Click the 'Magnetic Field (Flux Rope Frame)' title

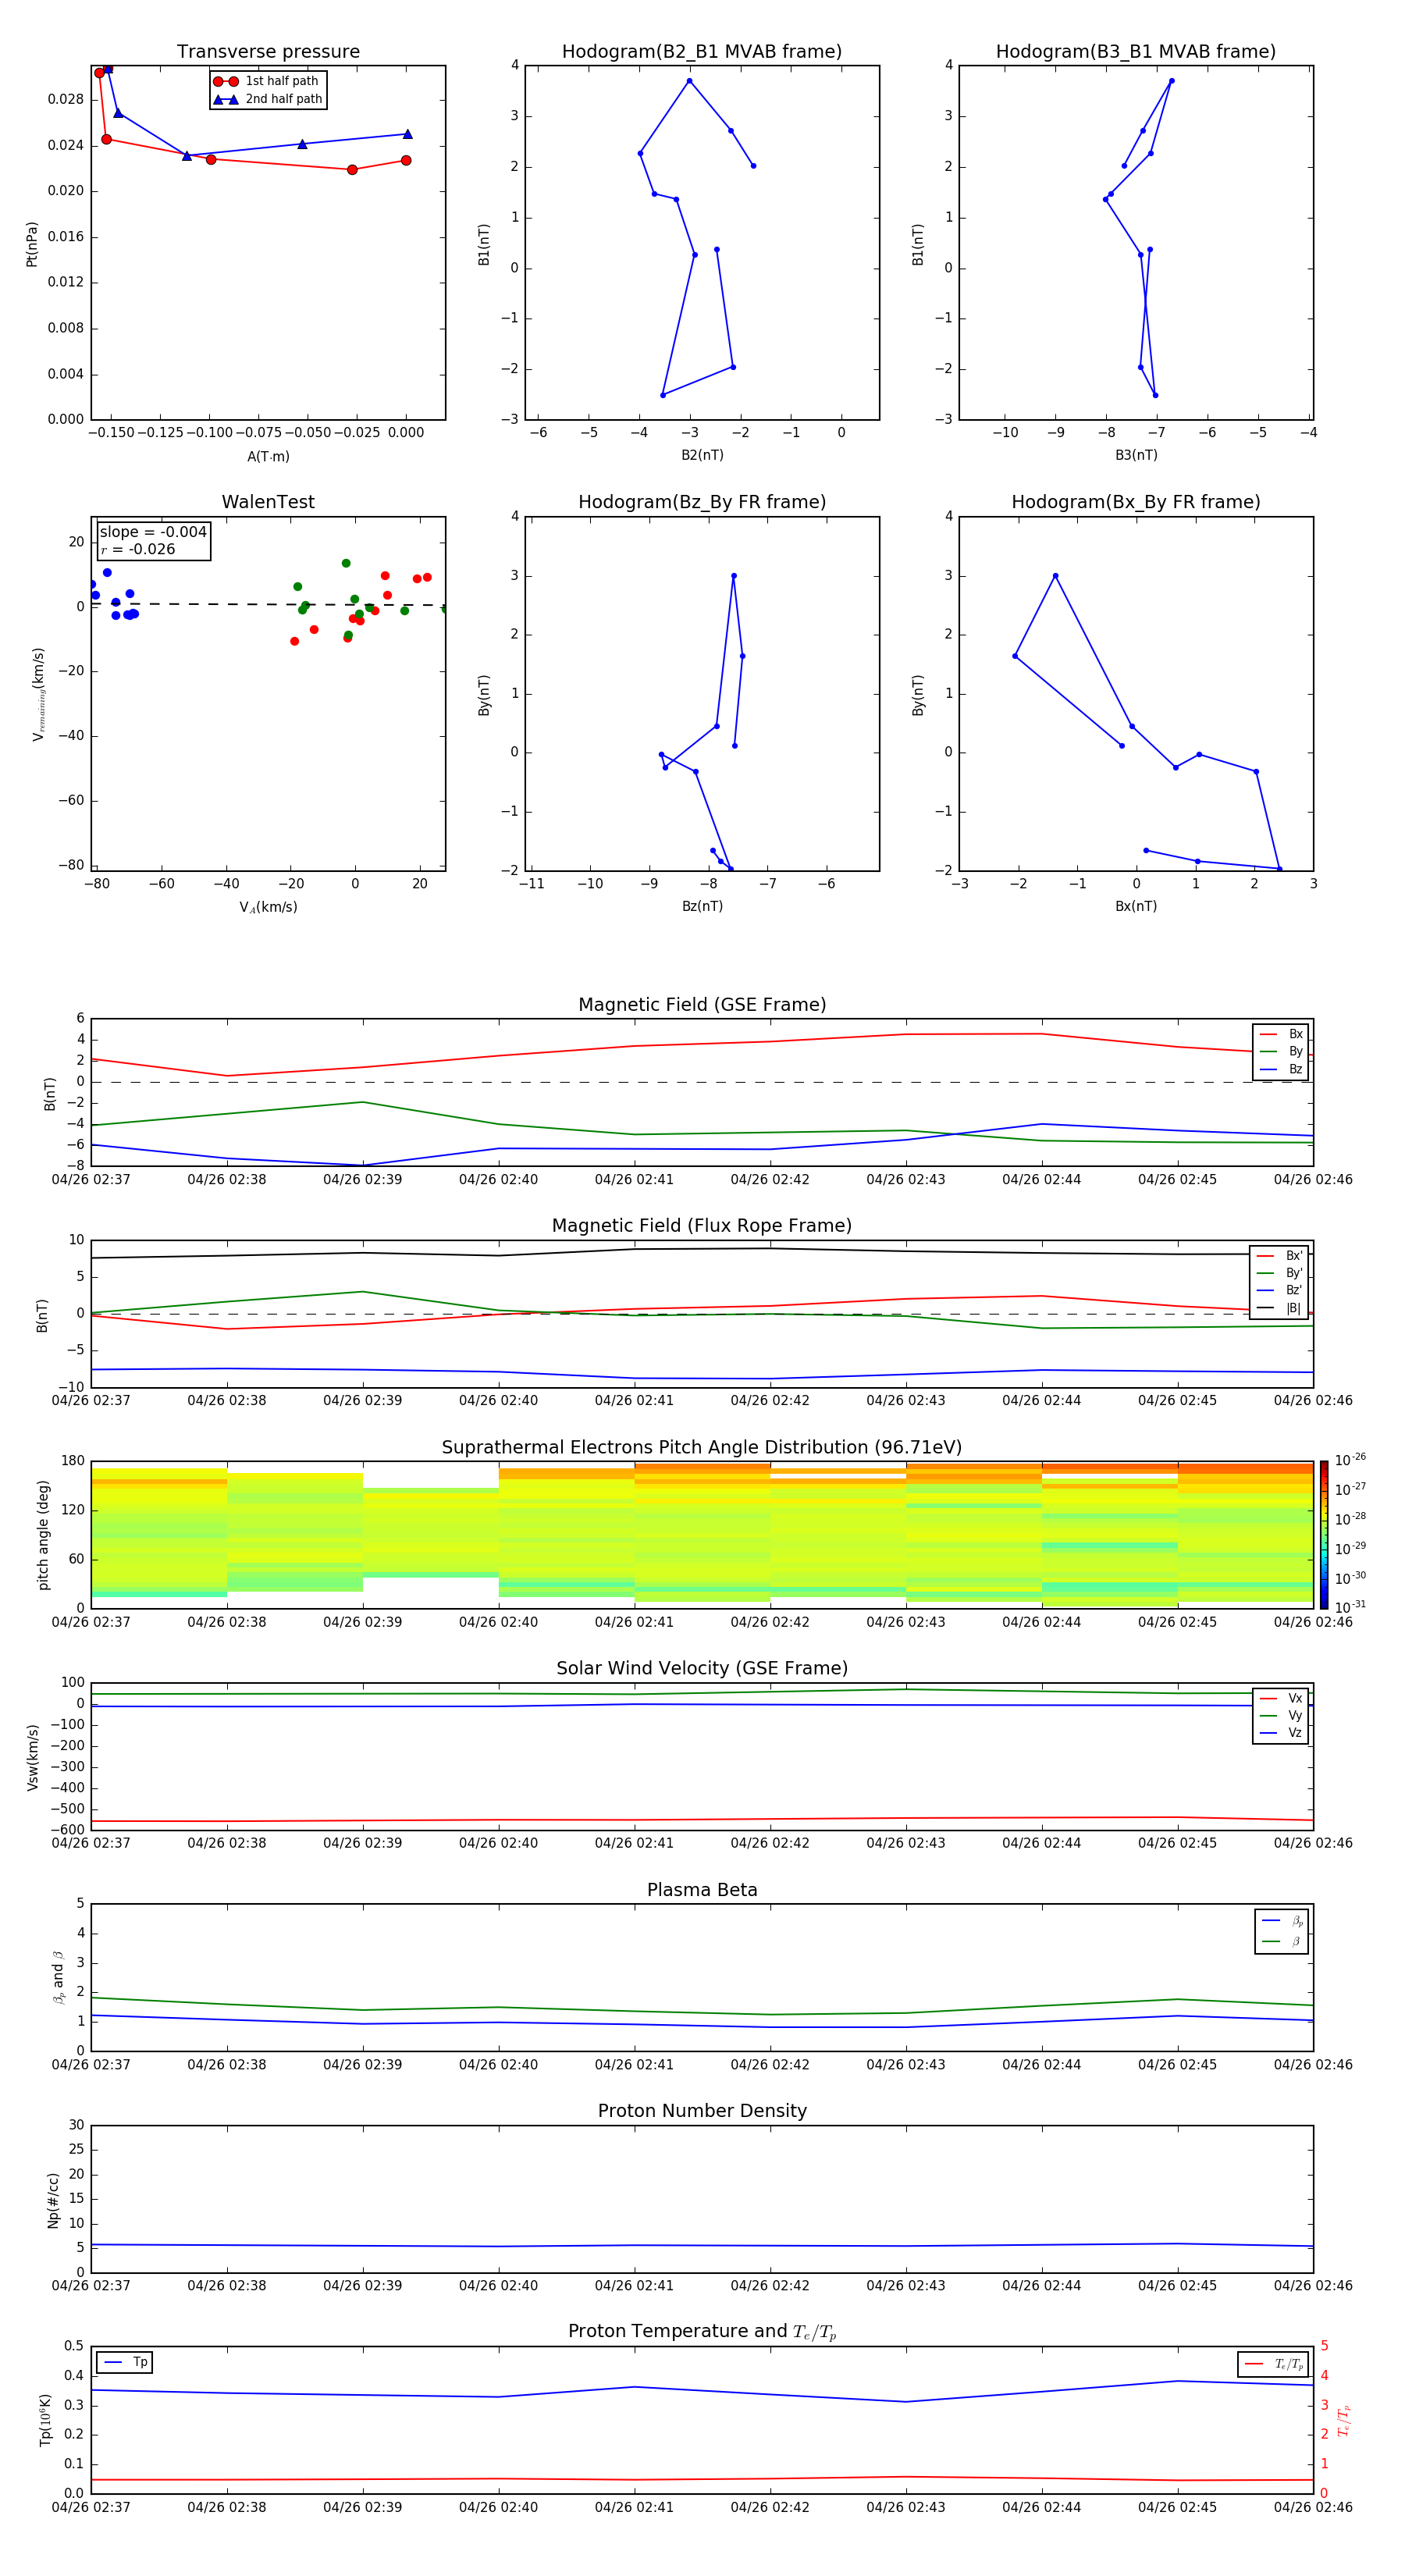[702, 1226]
